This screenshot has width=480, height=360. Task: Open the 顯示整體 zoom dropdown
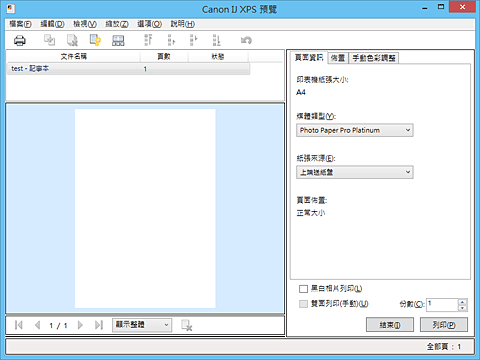point(142,325)
